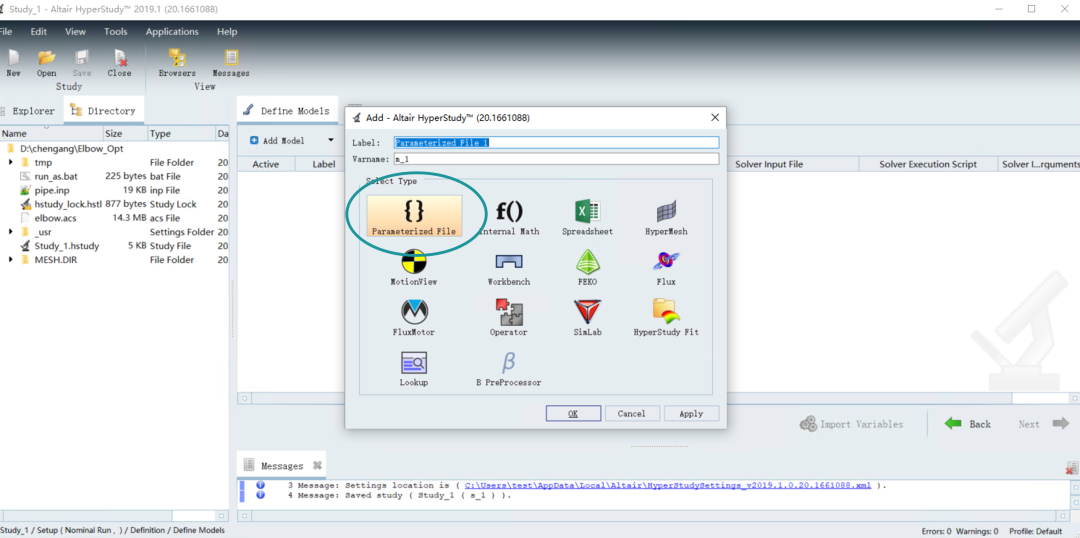
Task: Select the SimLab model type
Action: pyautogui.click(x=587, y=318)
